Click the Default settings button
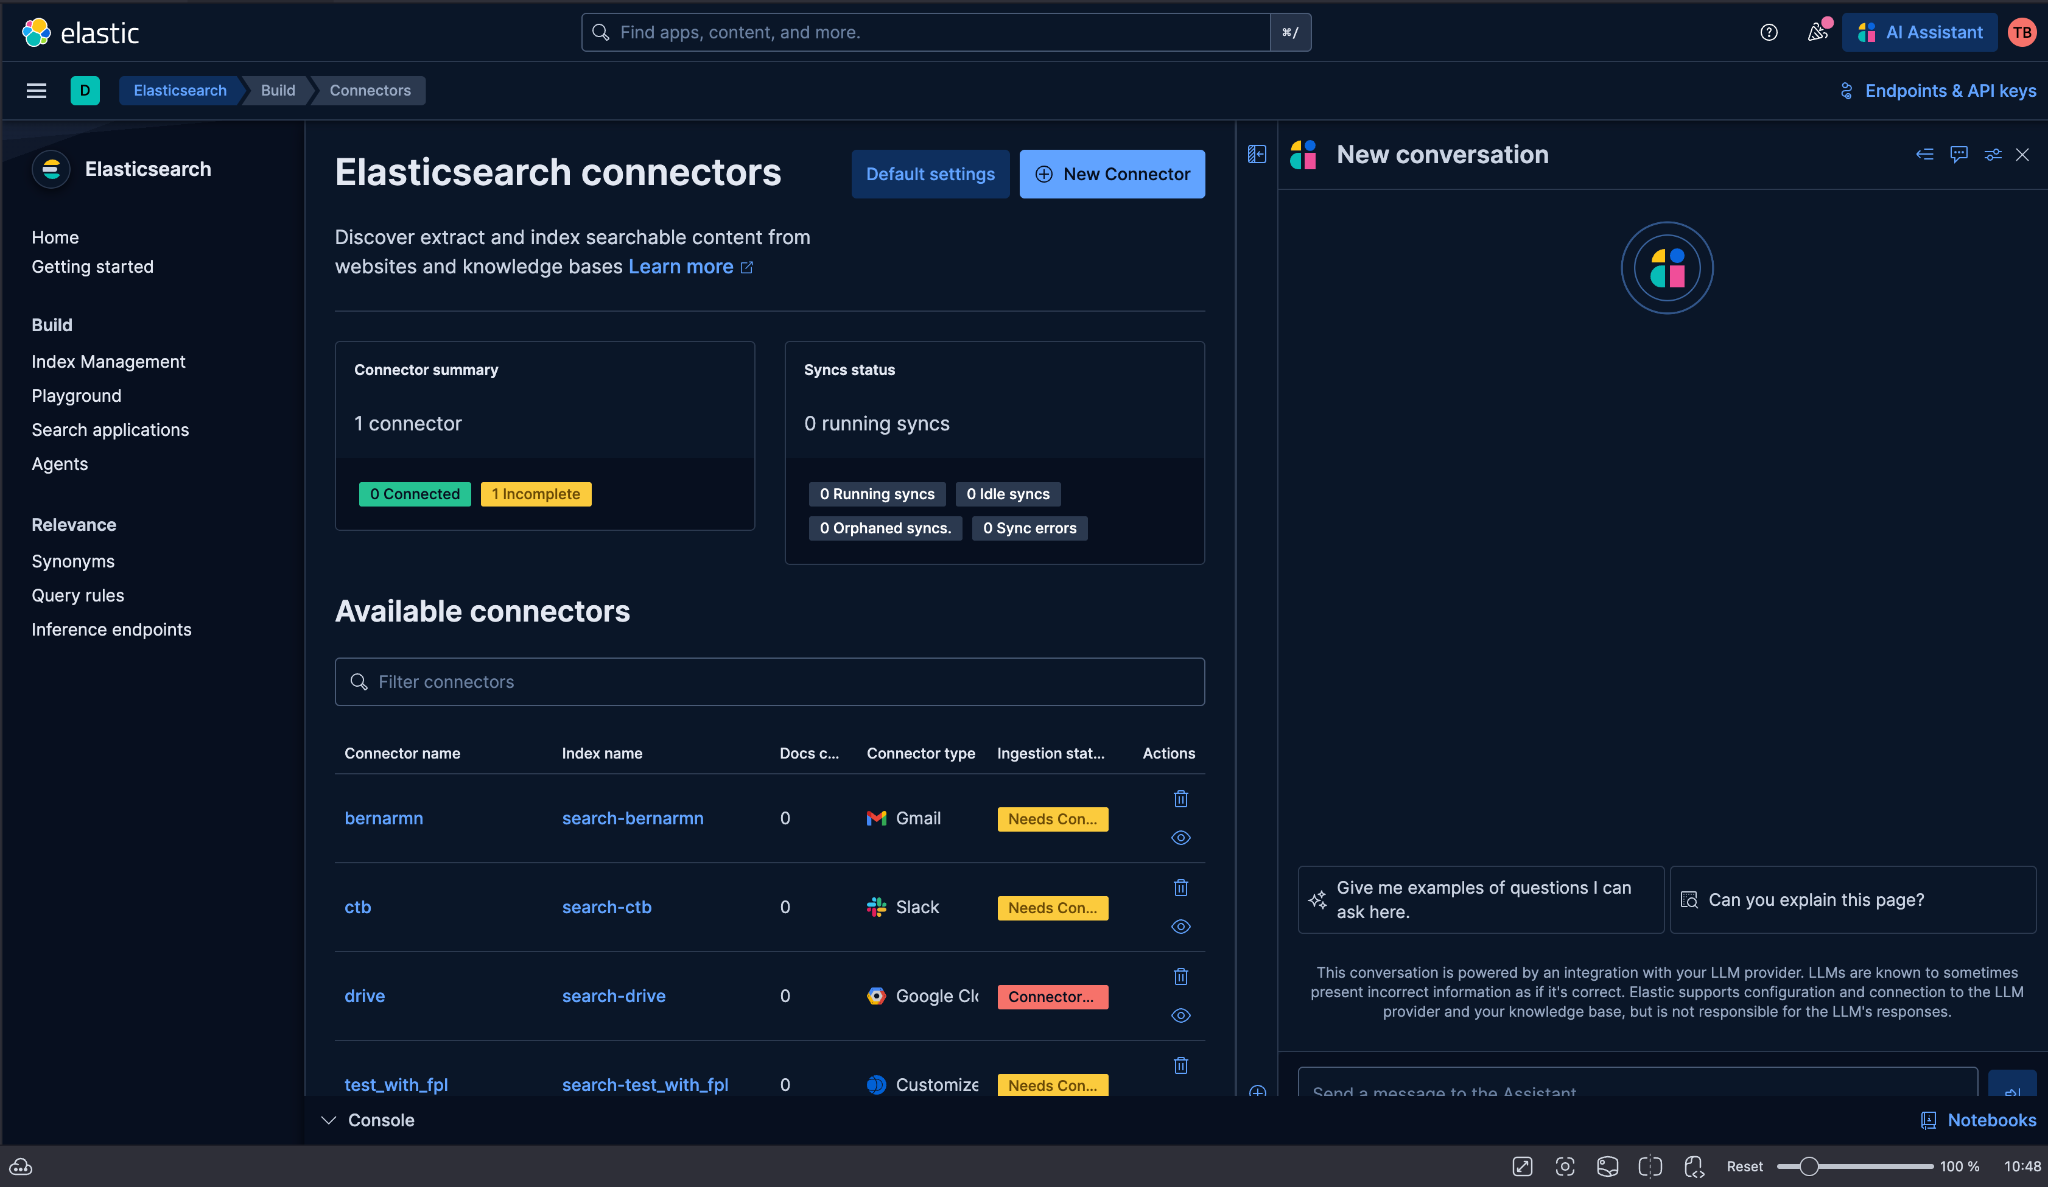 click(x=930, y=174)
